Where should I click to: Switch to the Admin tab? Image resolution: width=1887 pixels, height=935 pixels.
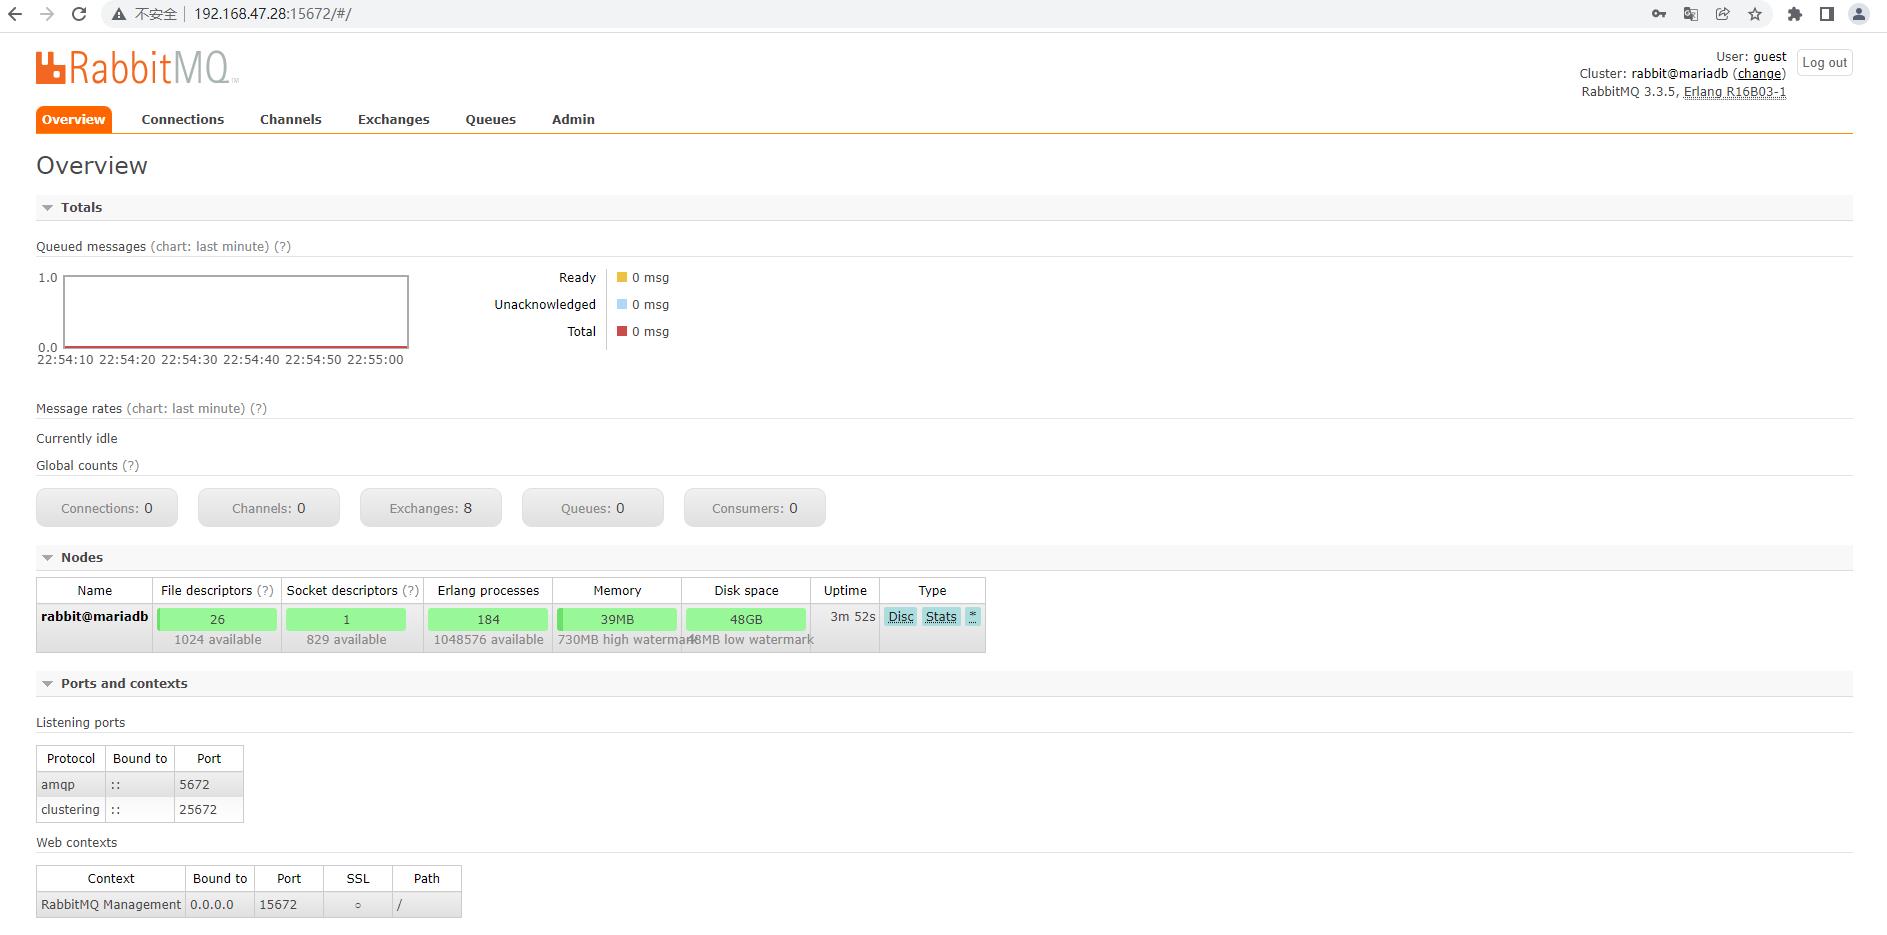click(573, 119)
